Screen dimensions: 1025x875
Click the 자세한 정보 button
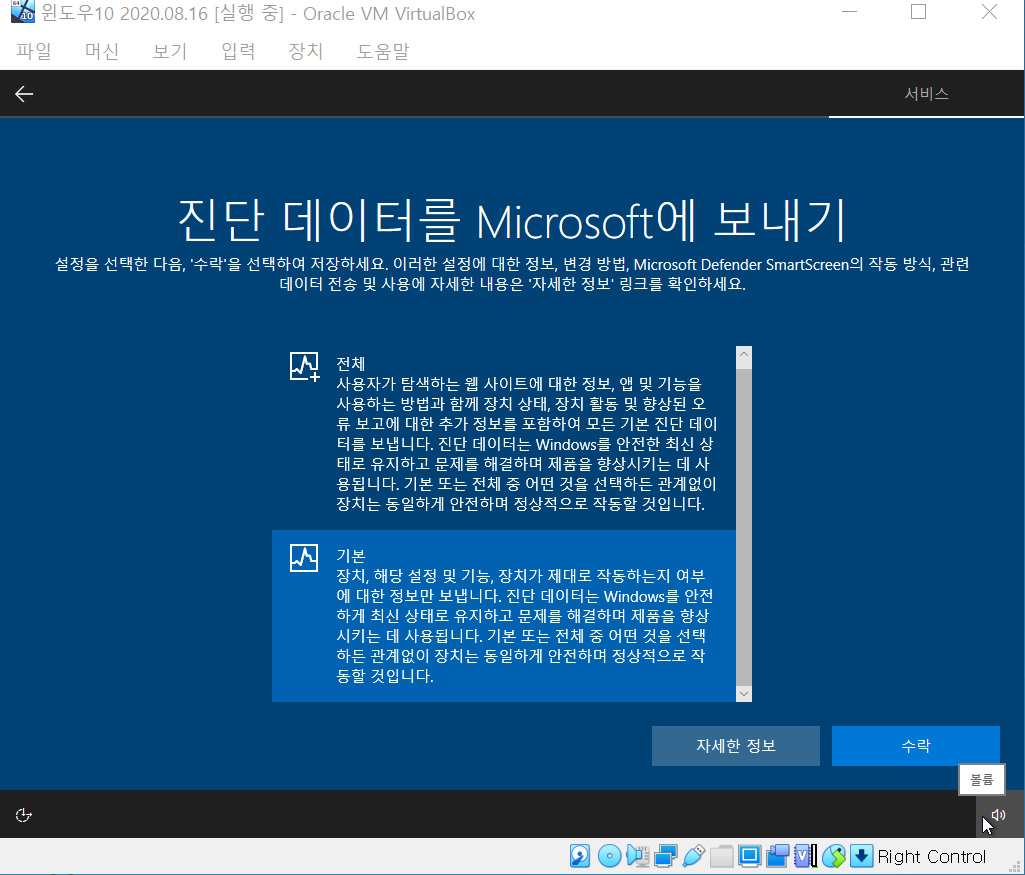coord(735,746)
